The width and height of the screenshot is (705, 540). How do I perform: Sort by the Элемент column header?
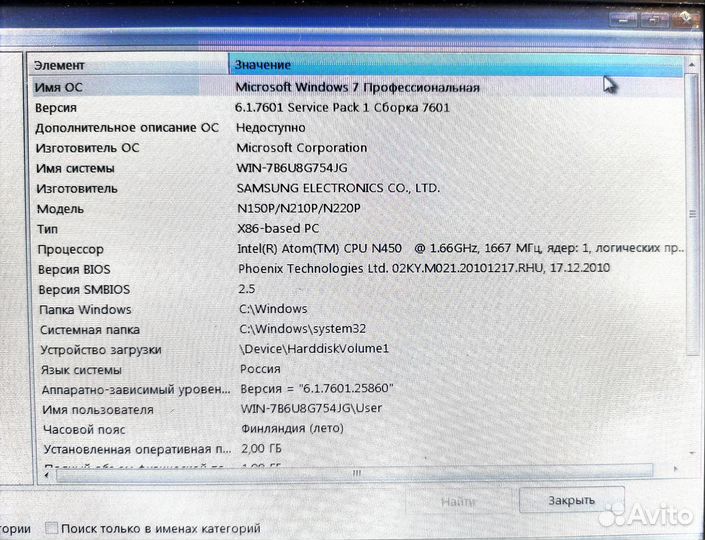pos(129,65)
